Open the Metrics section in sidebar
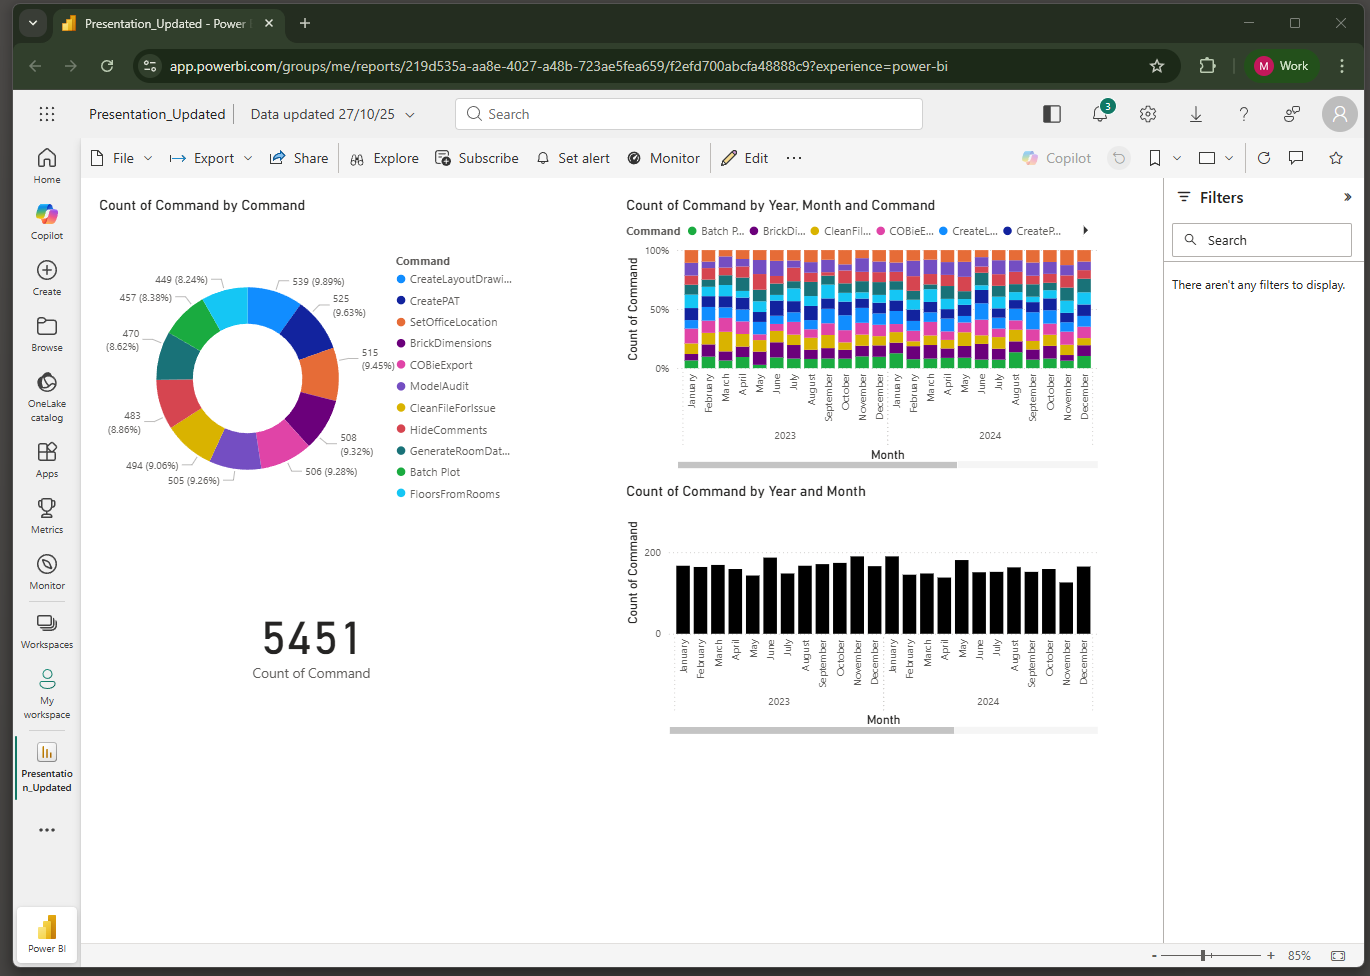 coord(46,514)
